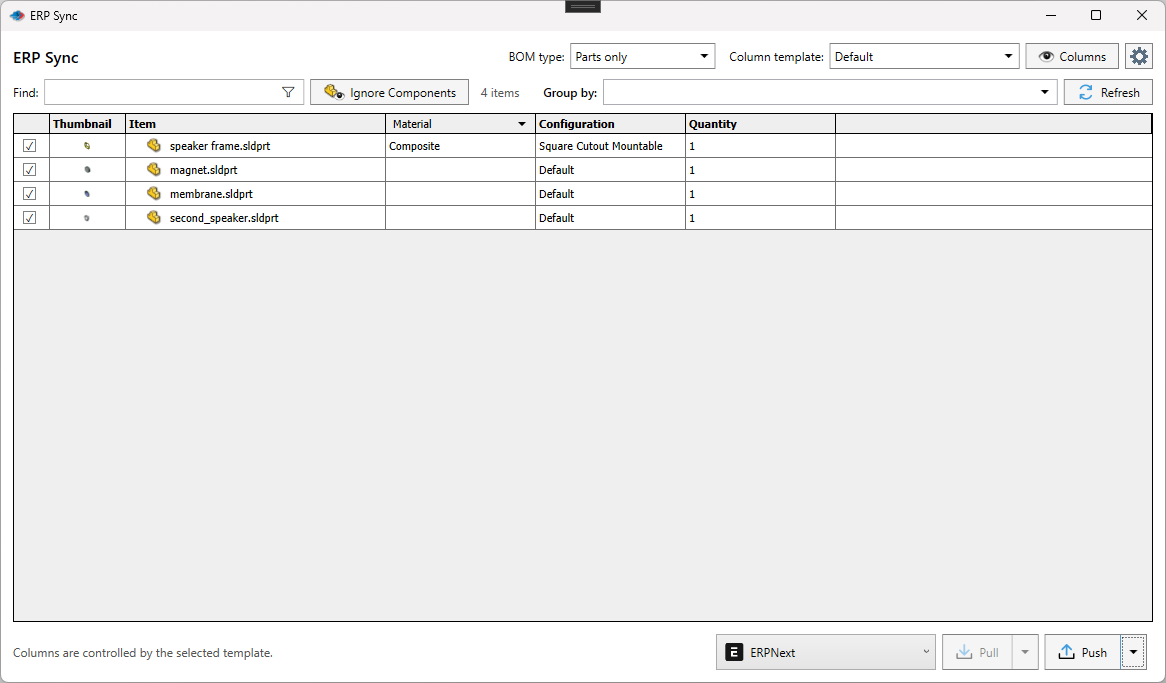This screenshot has height=683, width=1166.
Task: Click the Ignore Components button
Action: click(x=390, y=92)
